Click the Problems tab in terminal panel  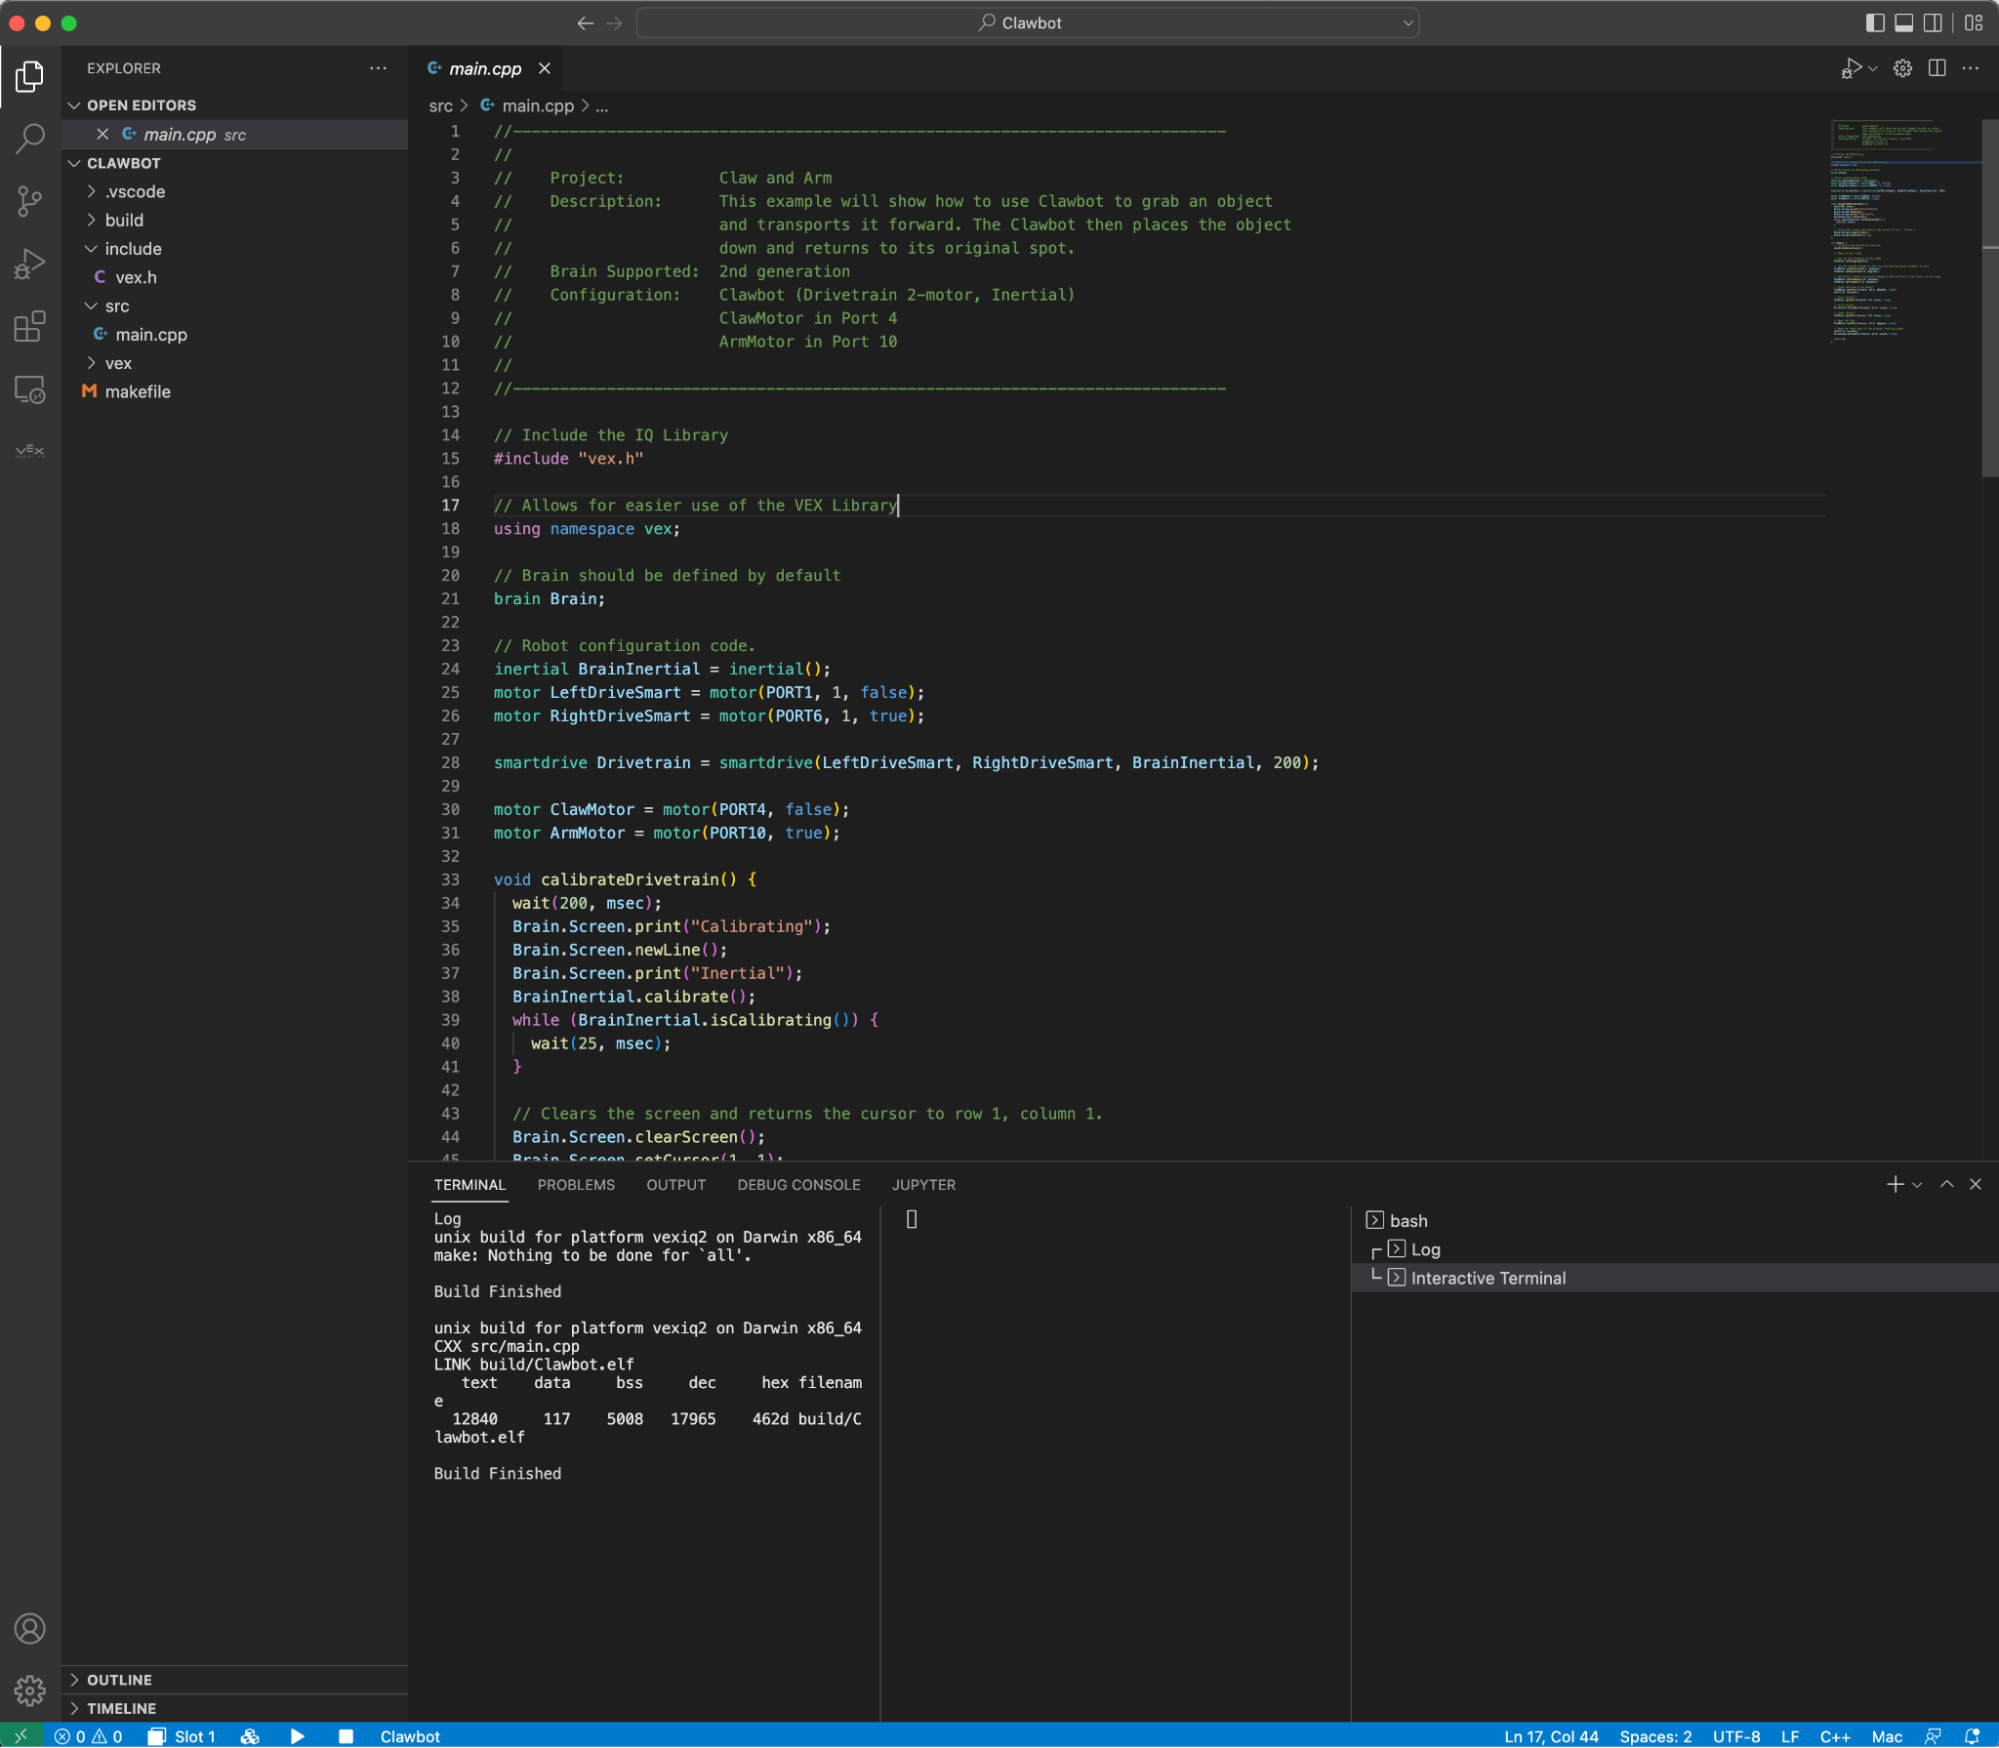pos(576,1185)
